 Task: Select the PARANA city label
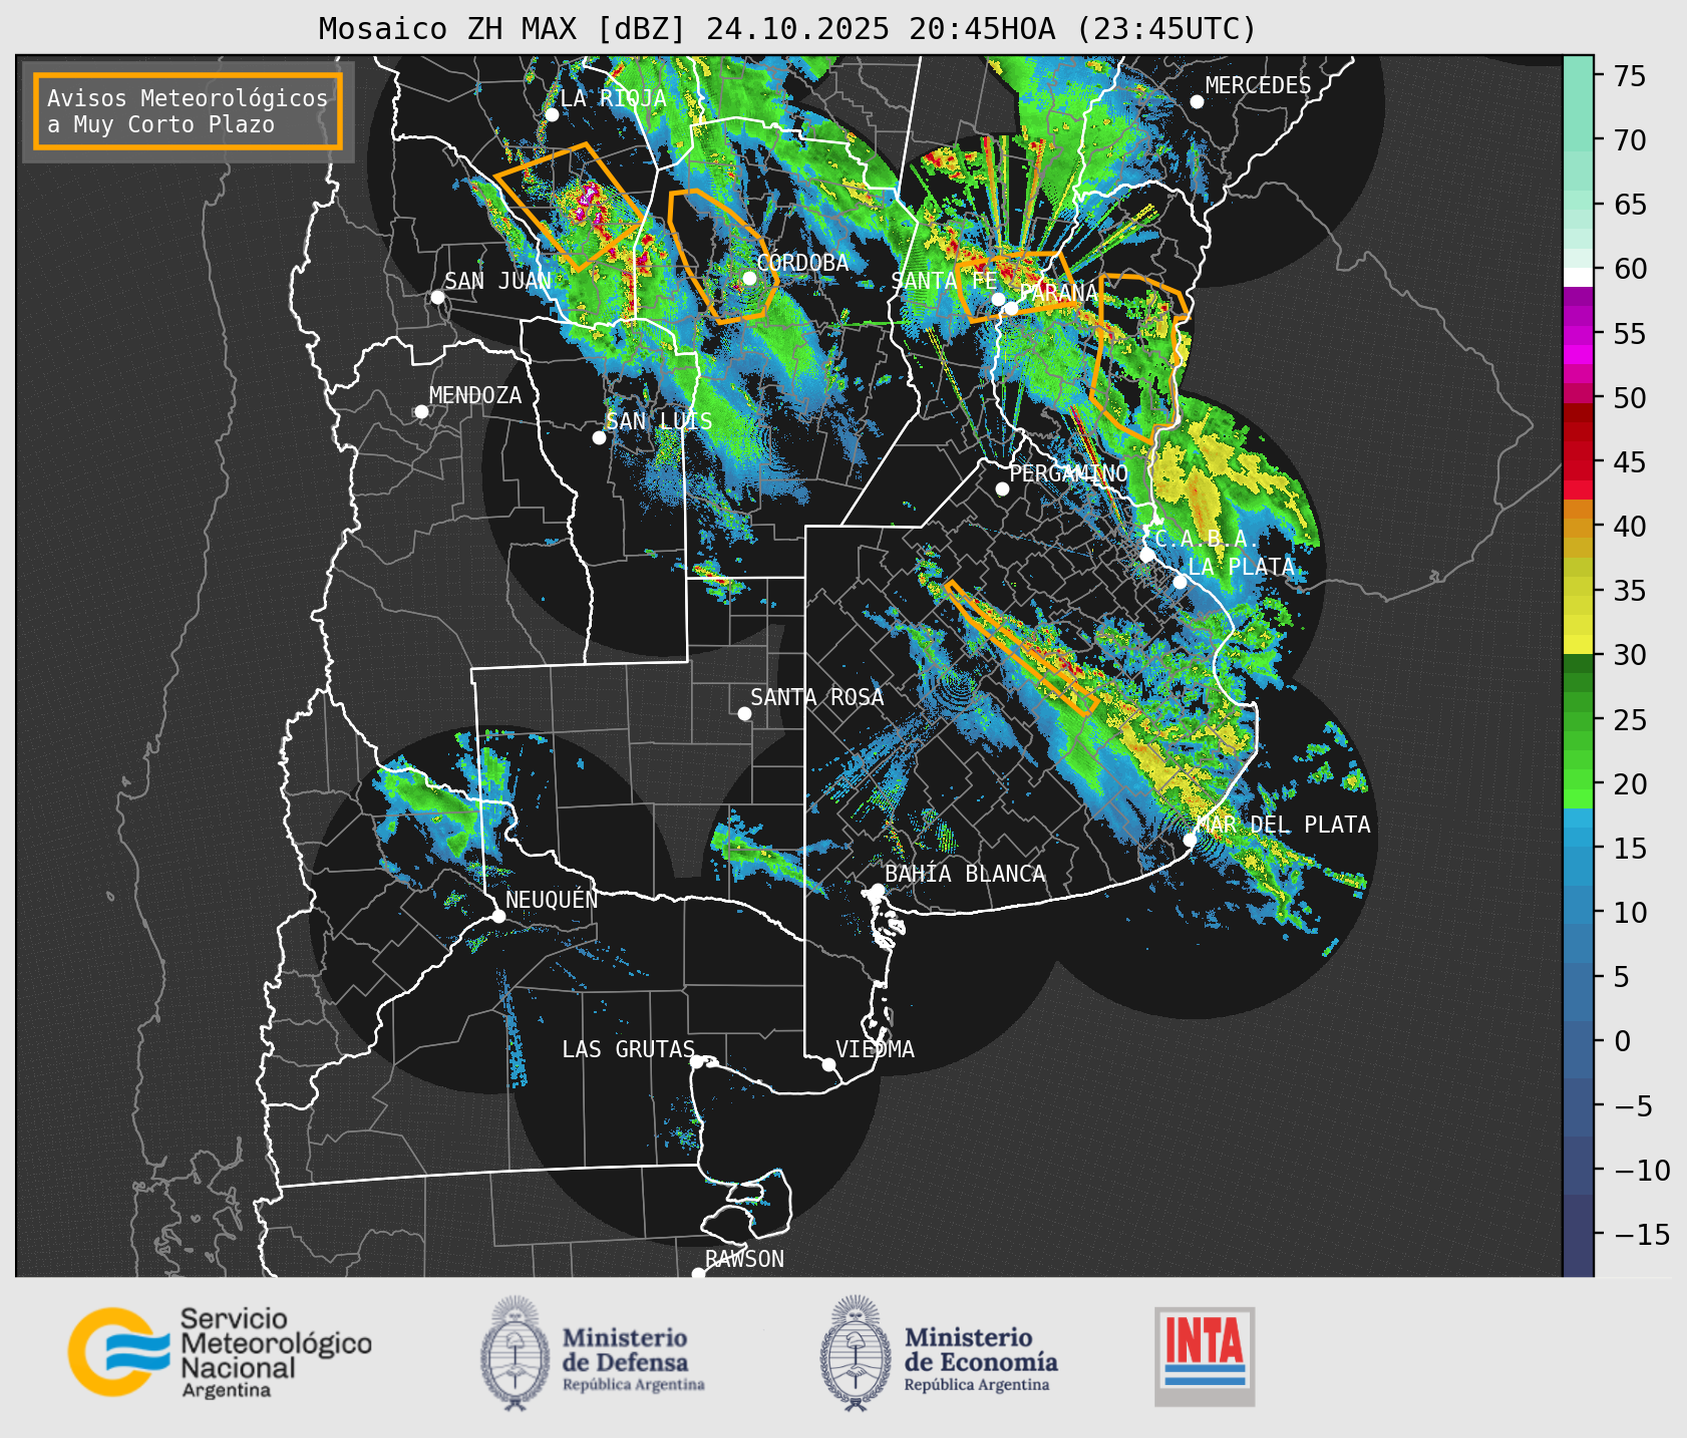coord(1059,293)
